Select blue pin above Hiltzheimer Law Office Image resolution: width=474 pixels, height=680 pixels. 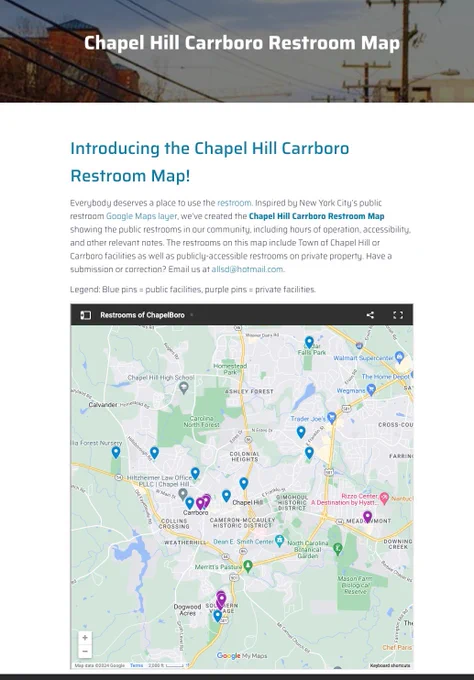click(195, 473)
